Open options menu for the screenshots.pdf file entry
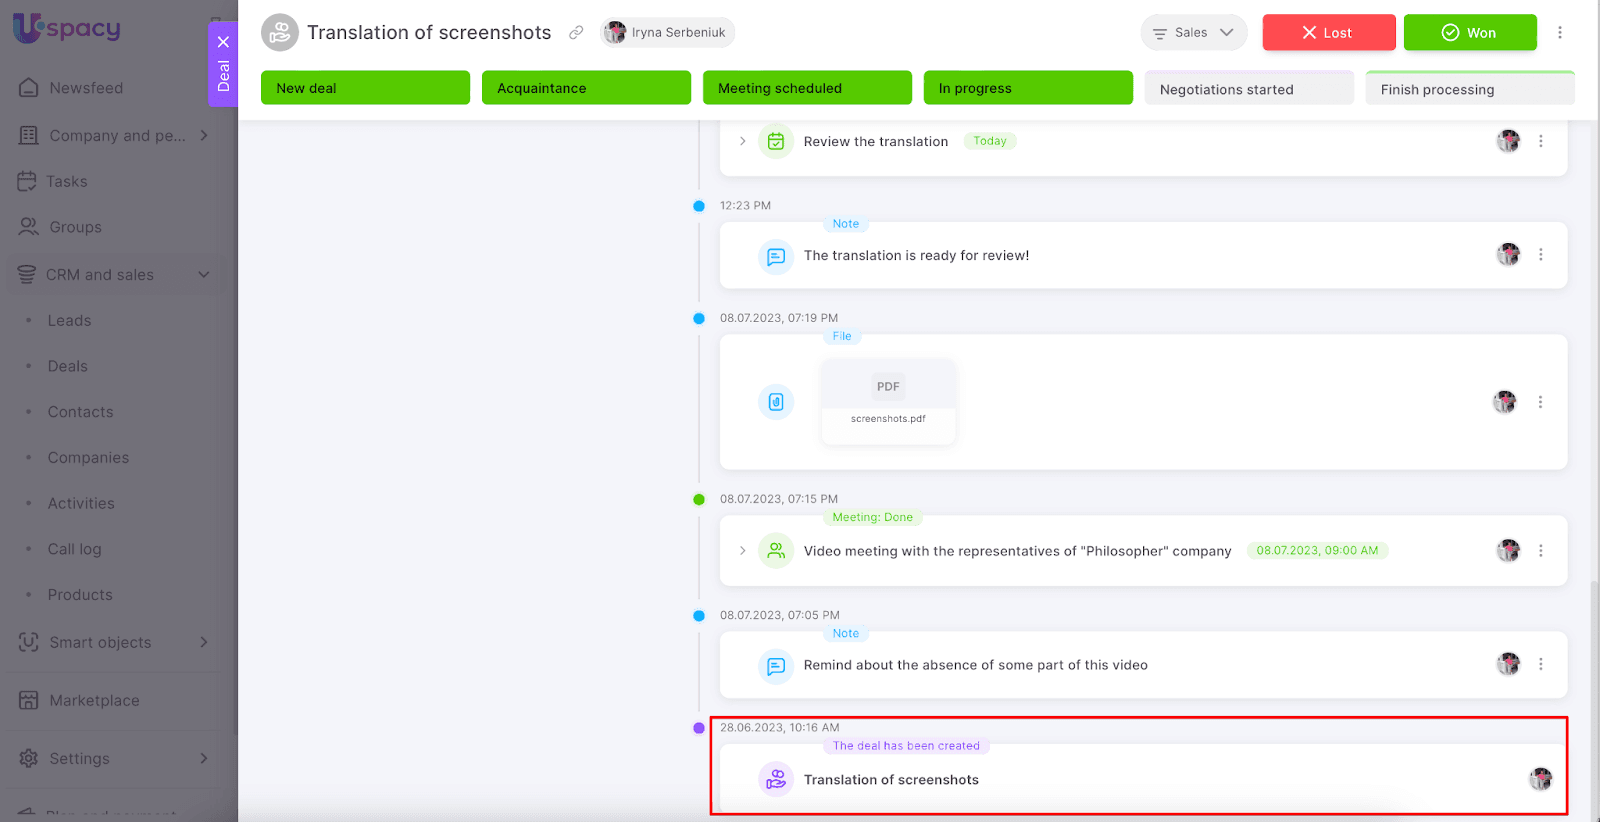 (x=1540, y=402)
